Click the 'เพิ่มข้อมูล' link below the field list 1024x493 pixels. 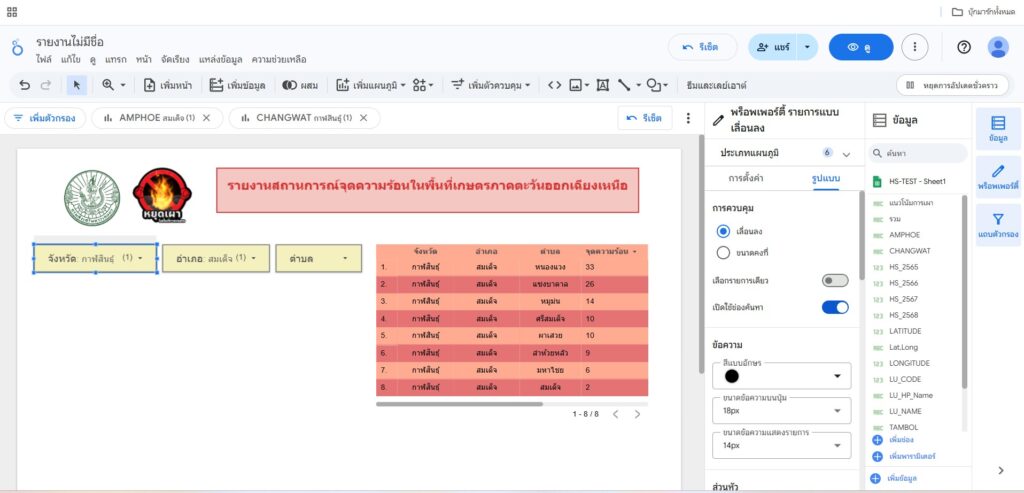click(901, 479)
